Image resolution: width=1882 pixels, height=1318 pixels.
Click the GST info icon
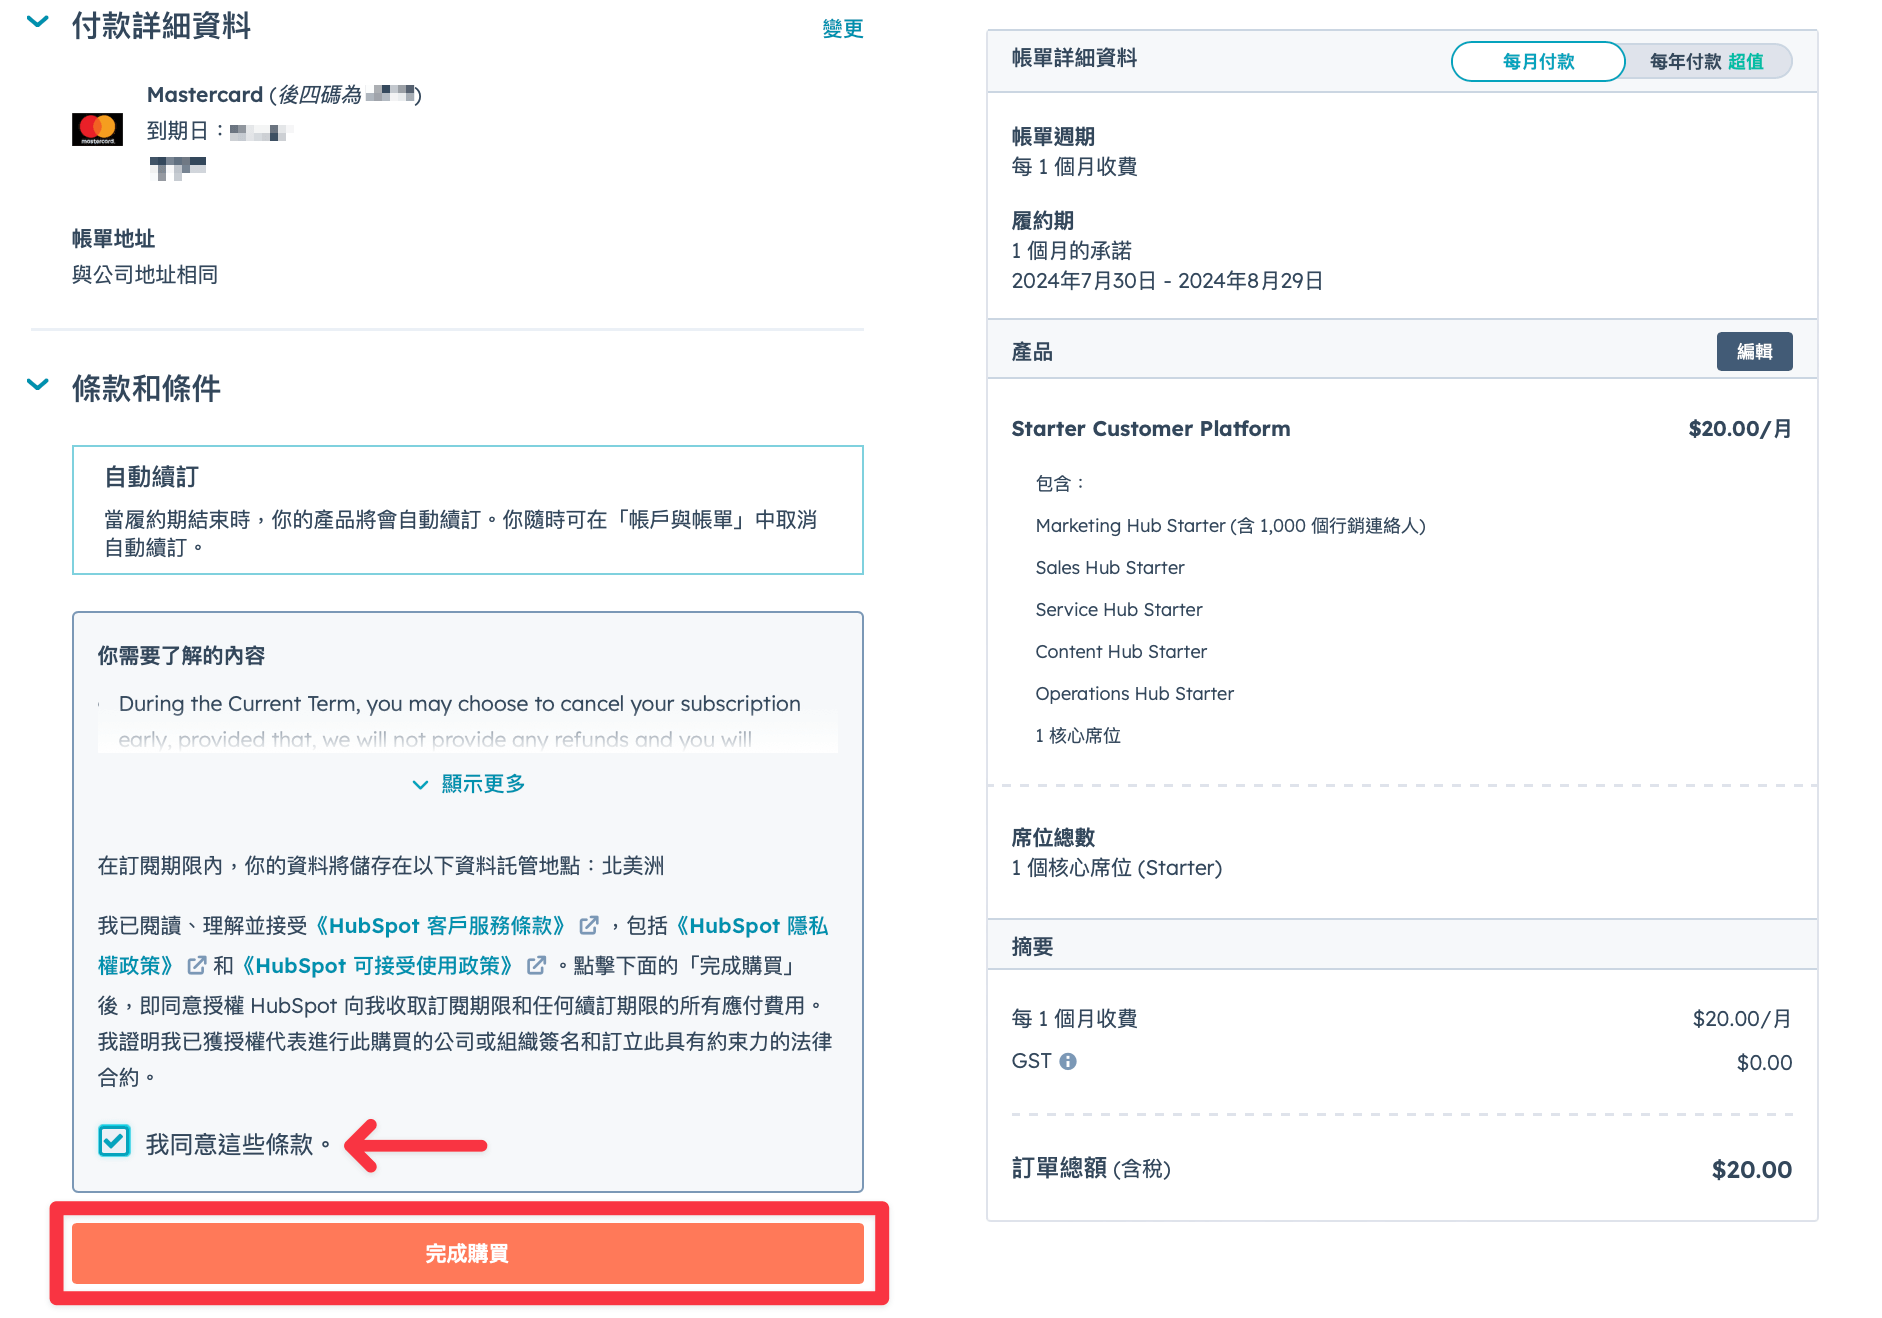pos(1068,1061)
